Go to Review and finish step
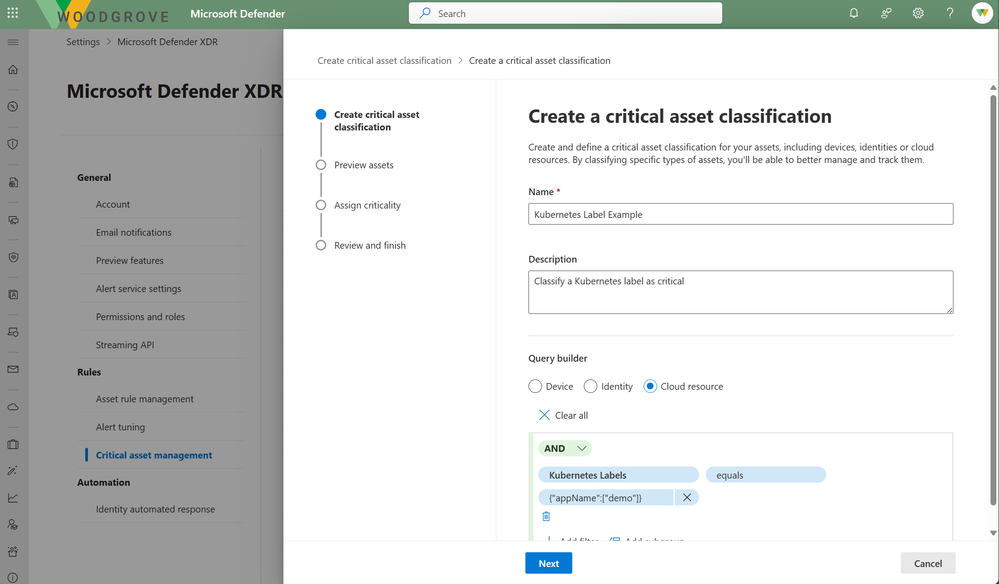 tap(370, 245)
